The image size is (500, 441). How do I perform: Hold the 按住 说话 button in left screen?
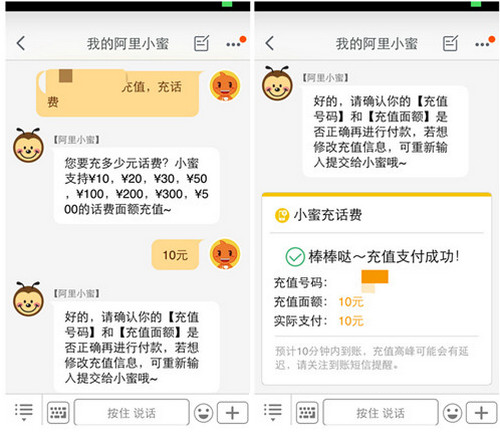click(x=132, y=412)
